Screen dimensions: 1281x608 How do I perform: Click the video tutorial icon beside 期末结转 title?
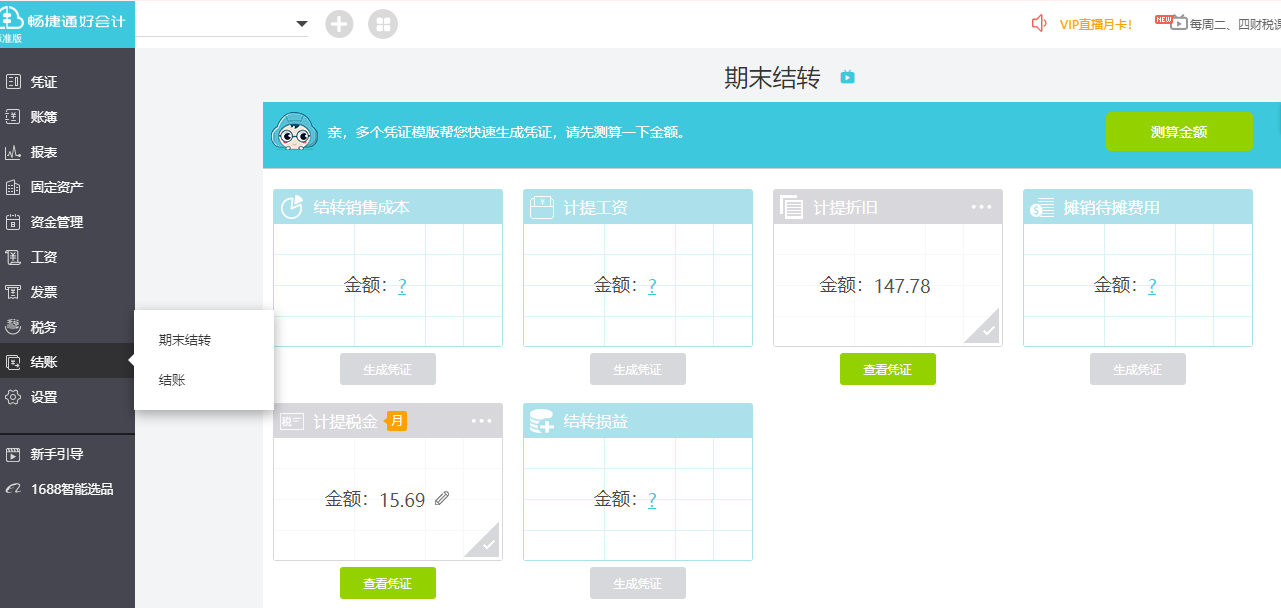click(847, 77)
